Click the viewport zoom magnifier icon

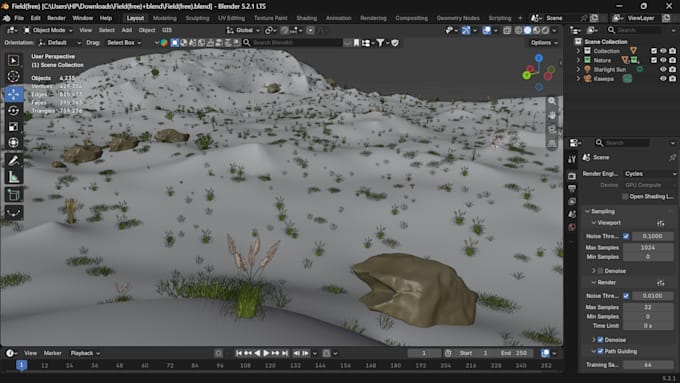pos(552,101)
